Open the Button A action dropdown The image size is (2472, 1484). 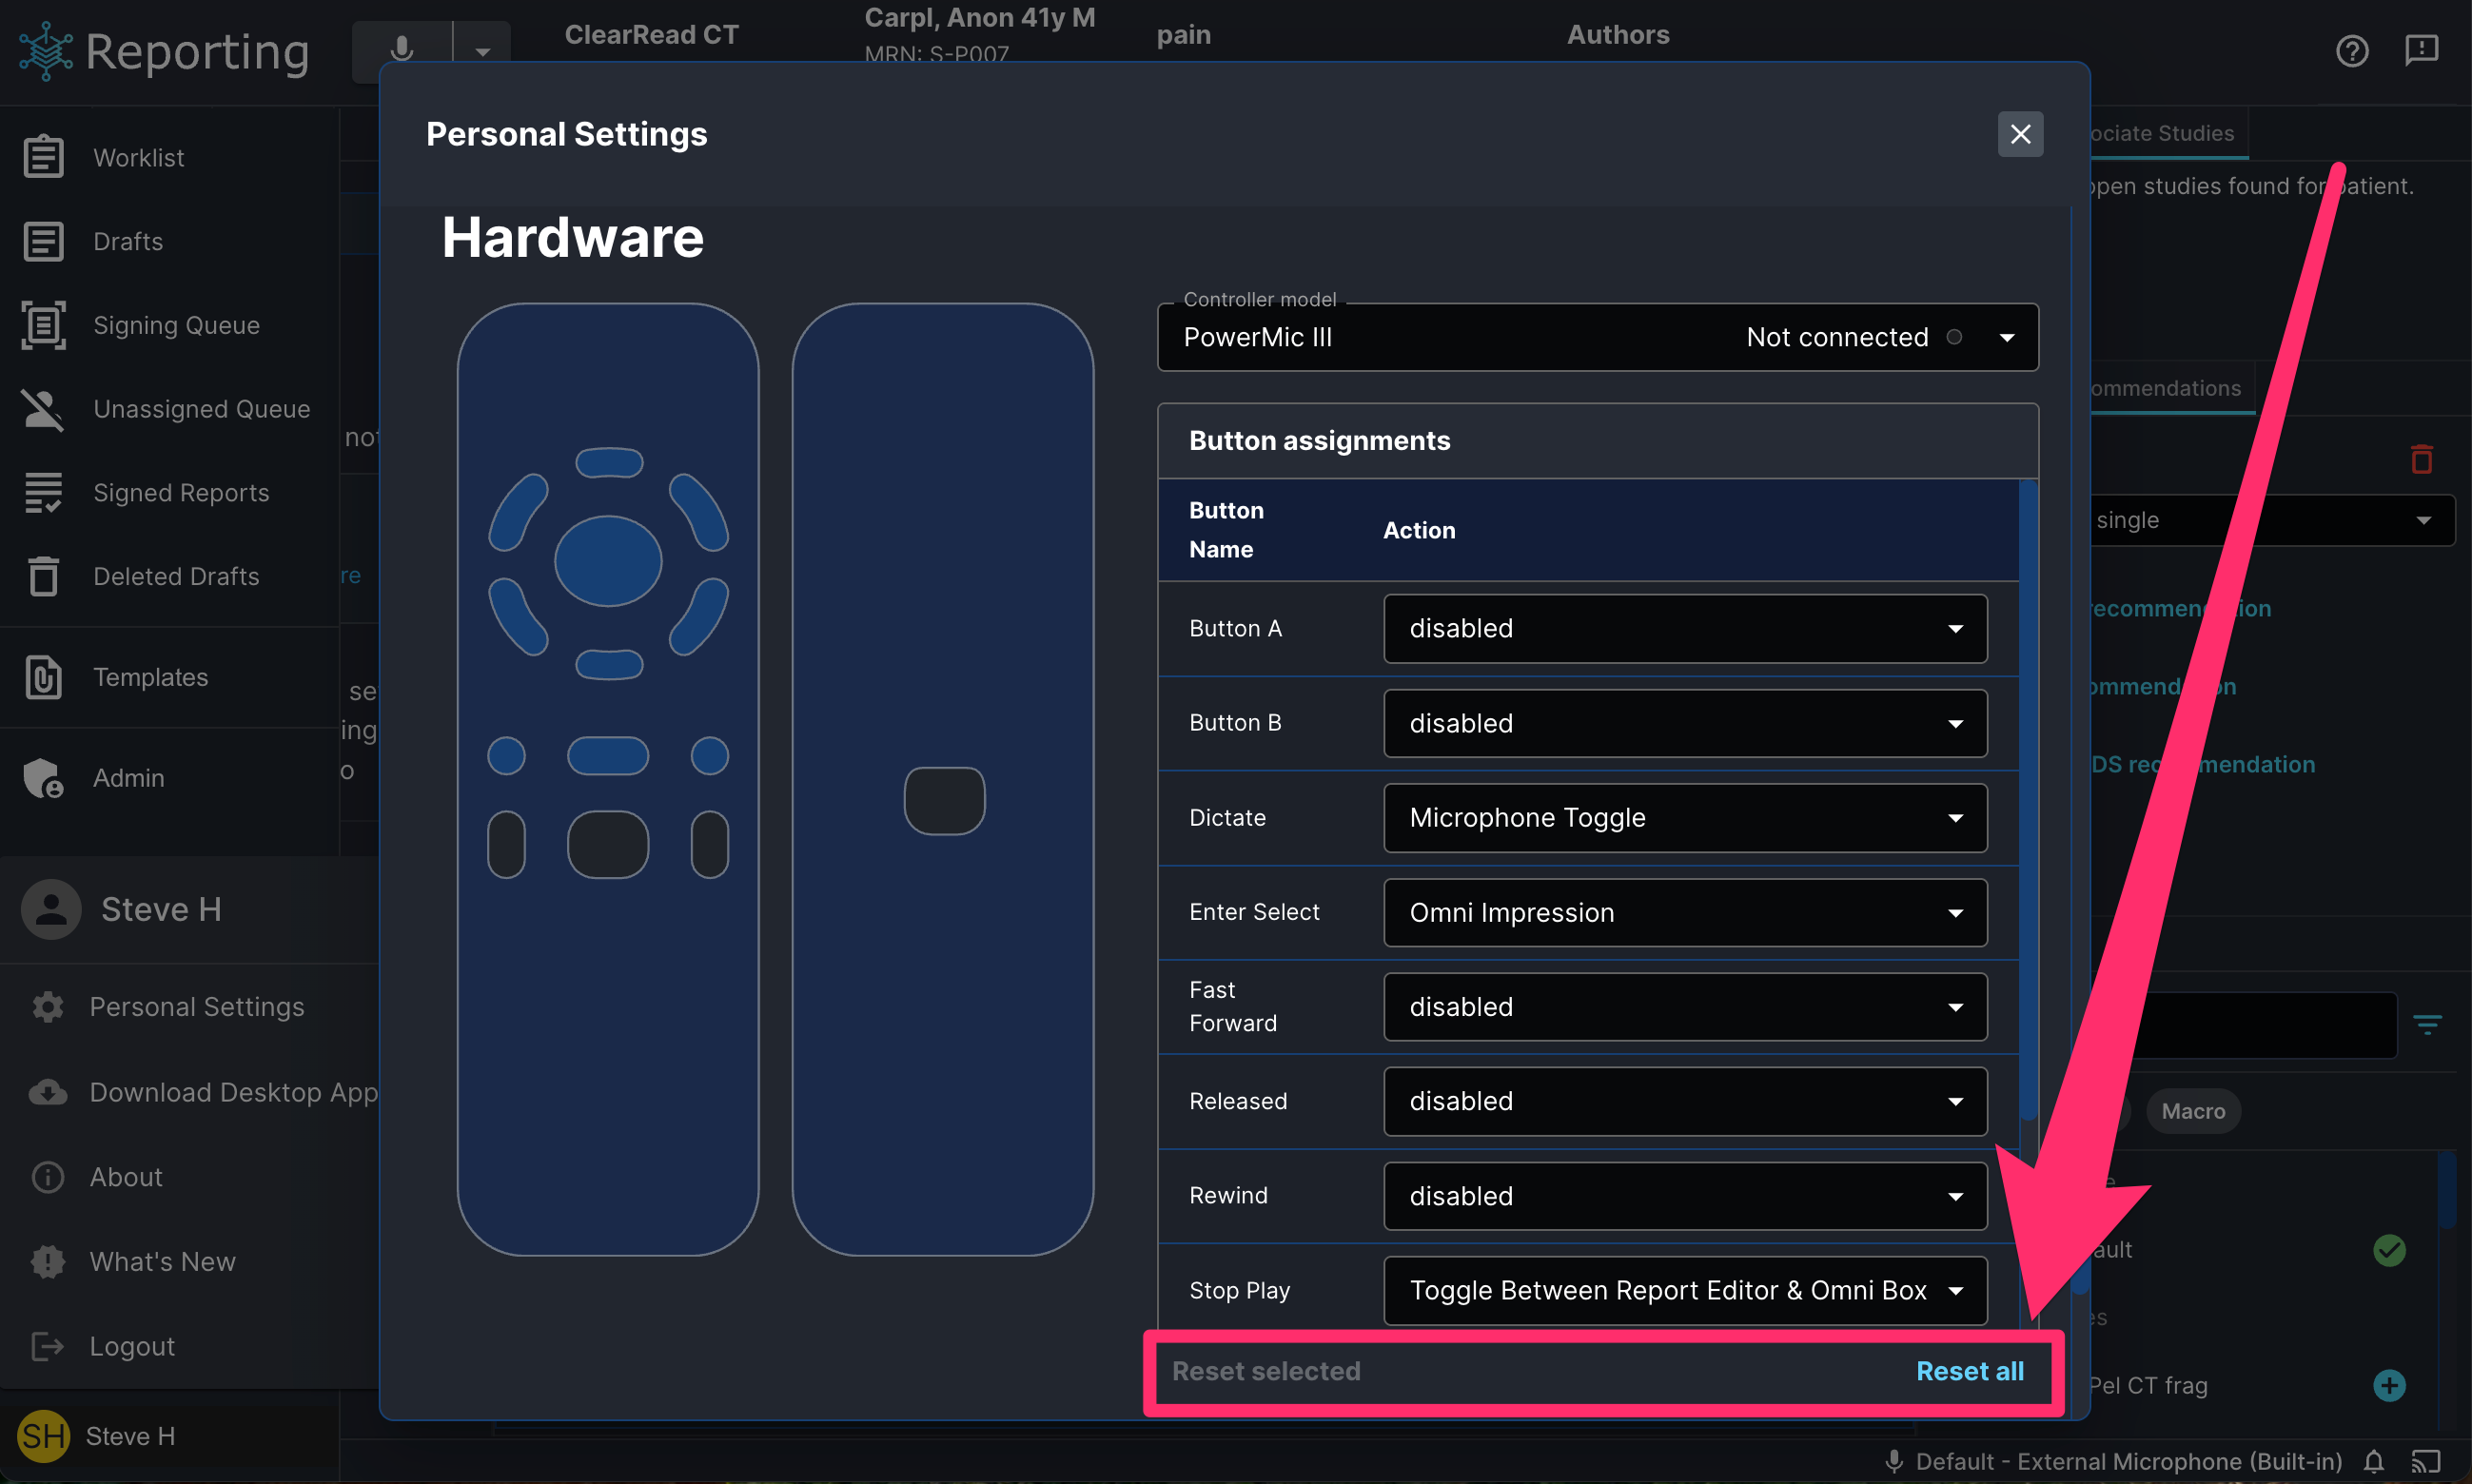click(x=1684, y=628)
